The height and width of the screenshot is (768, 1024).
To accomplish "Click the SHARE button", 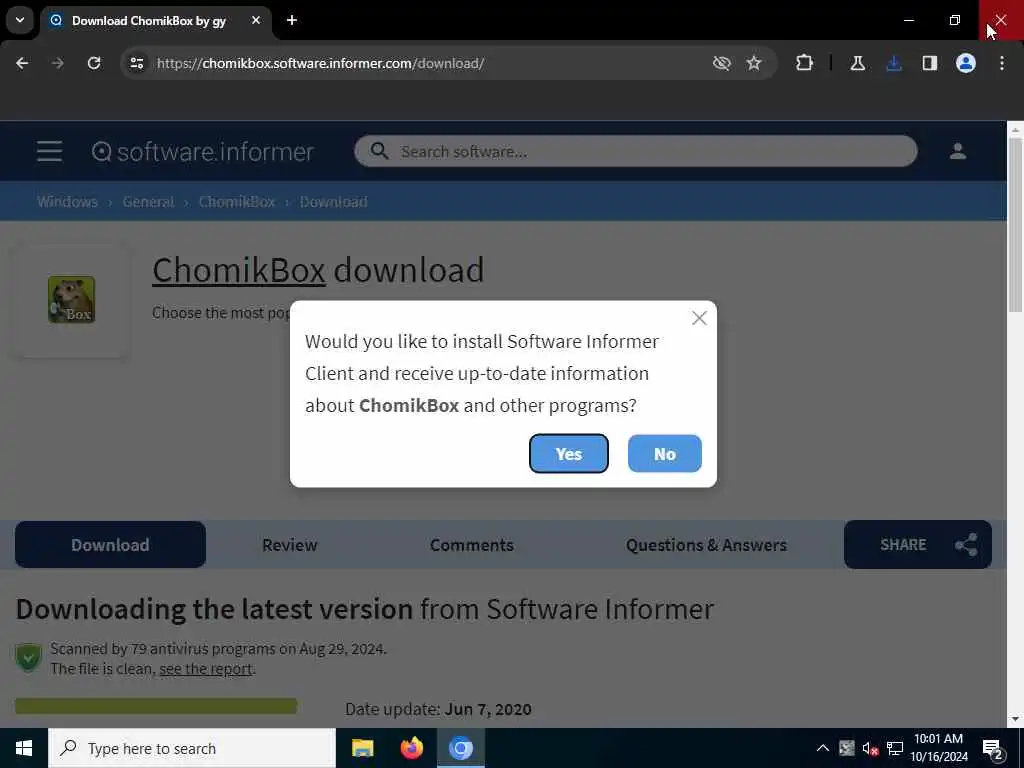I will point(918,545).
